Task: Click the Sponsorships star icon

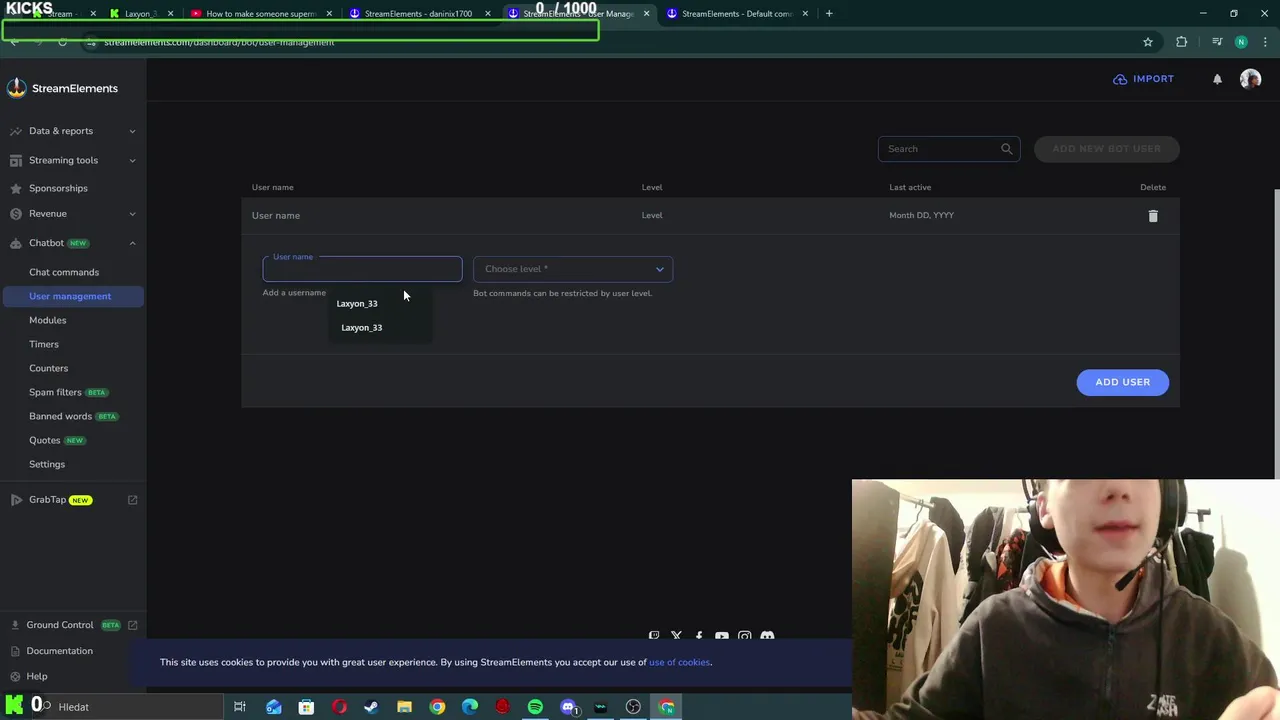Action: click(16, 188)
